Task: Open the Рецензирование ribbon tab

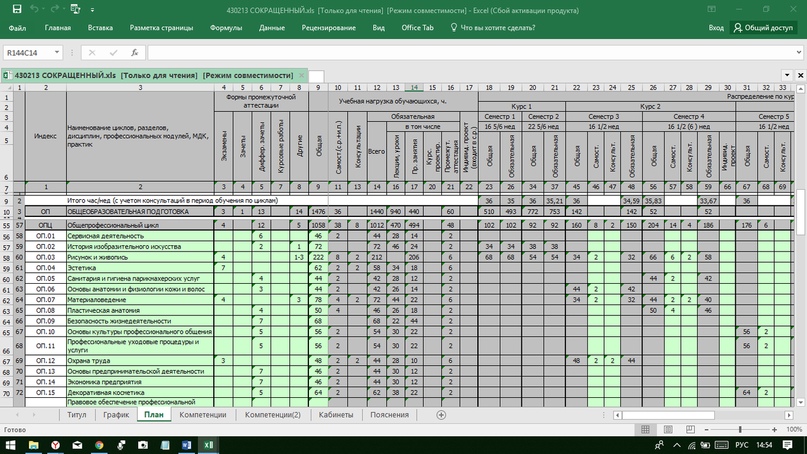Action: coord(328,28)
